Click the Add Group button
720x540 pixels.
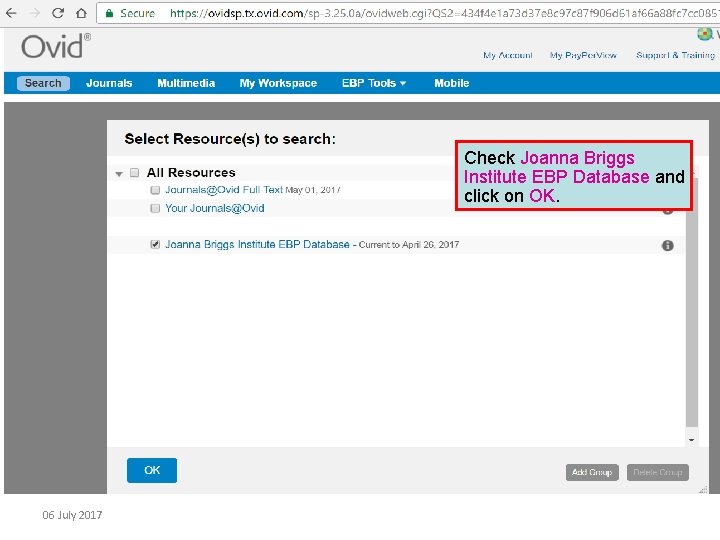click(592, 472)
